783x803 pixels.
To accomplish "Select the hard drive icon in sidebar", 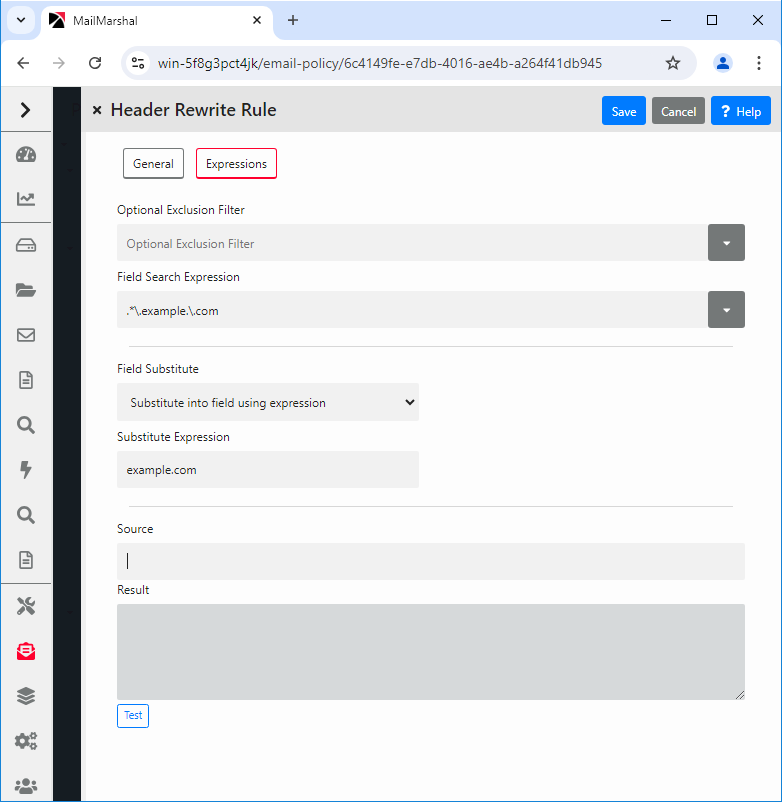I will tap(26, 245).
